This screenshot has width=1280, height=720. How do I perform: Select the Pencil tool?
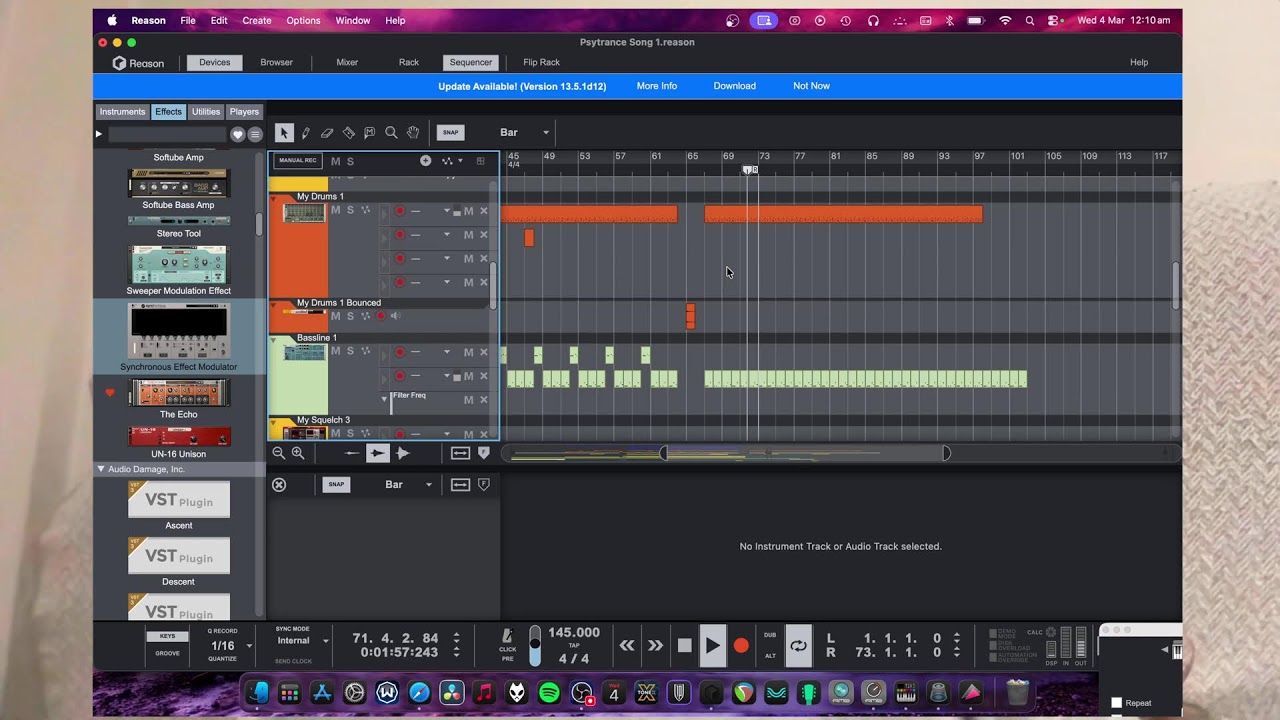(306, 133)
